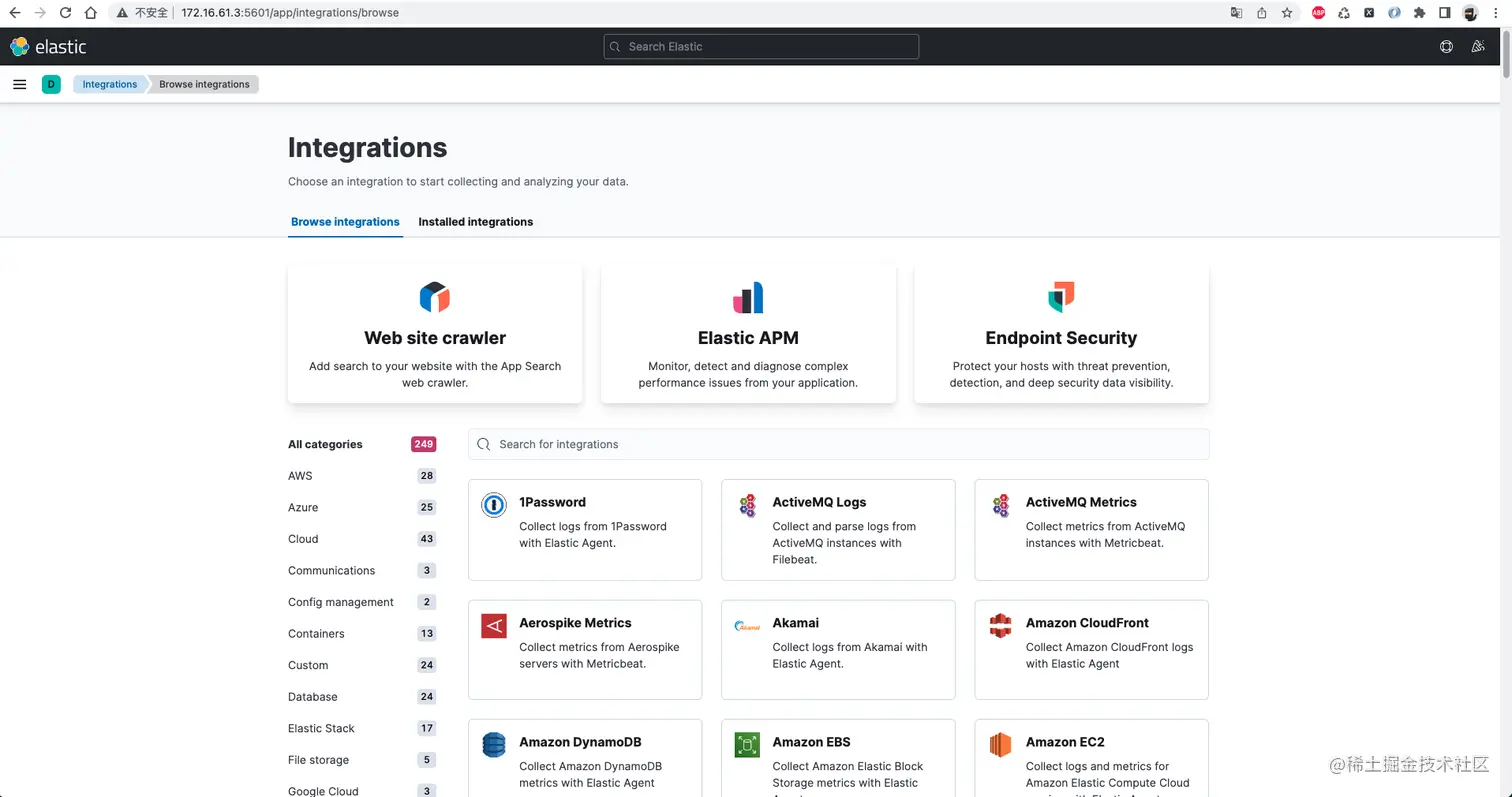Select All categories filter
Viewport: 1512px width, 797px height.
(x=326, y=444)
